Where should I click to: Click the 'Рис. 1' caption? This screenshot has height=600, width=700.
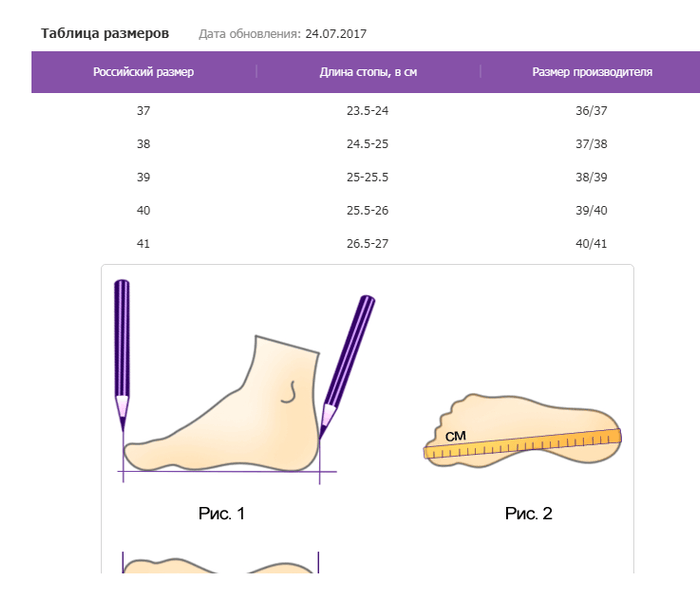pos(222,513)
